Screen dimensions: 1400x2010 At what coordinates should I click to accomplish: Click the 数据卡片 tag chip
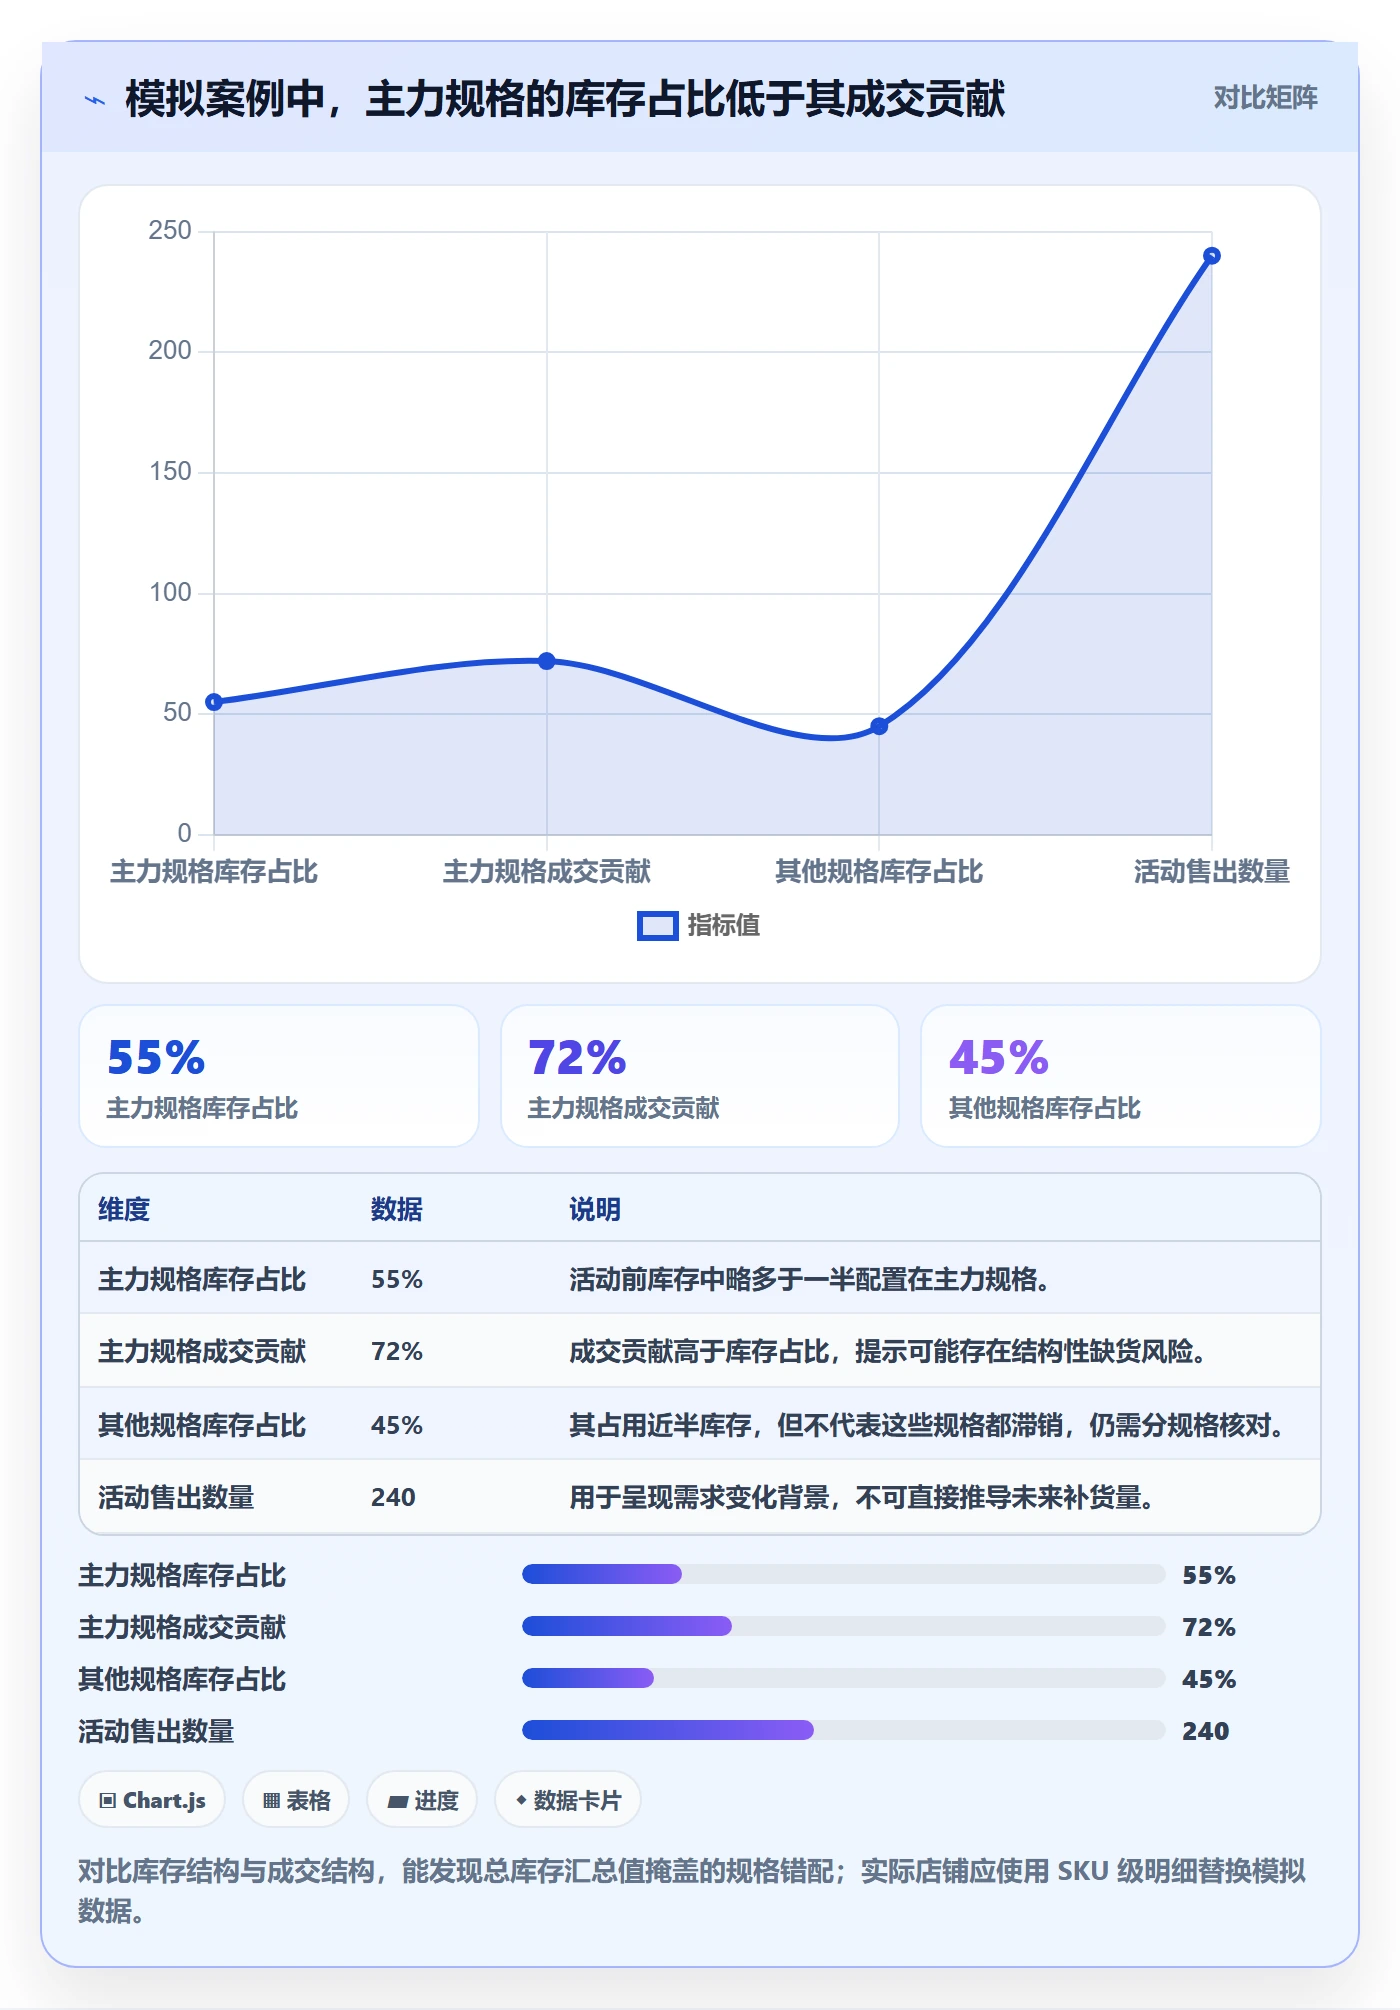[x=568, y=1800]
